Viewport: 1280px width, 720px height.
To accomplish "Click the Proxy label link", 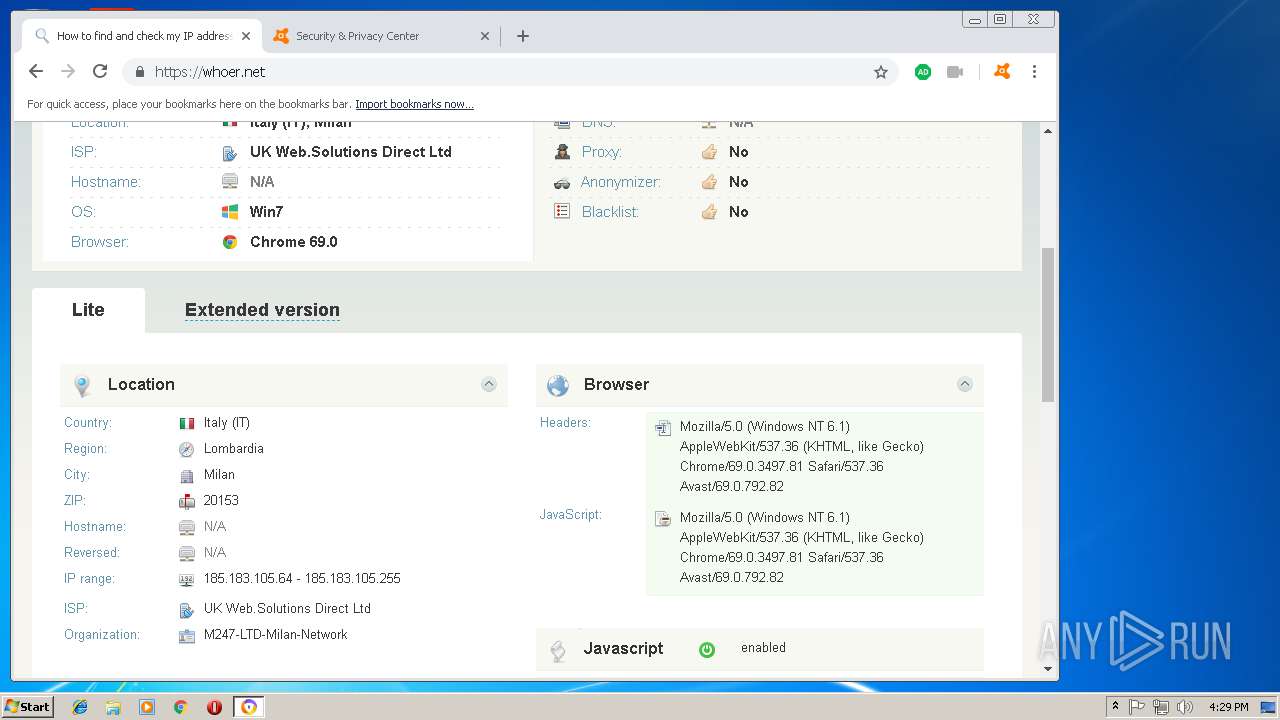I will pyautogui.click(x=602, y=152).
